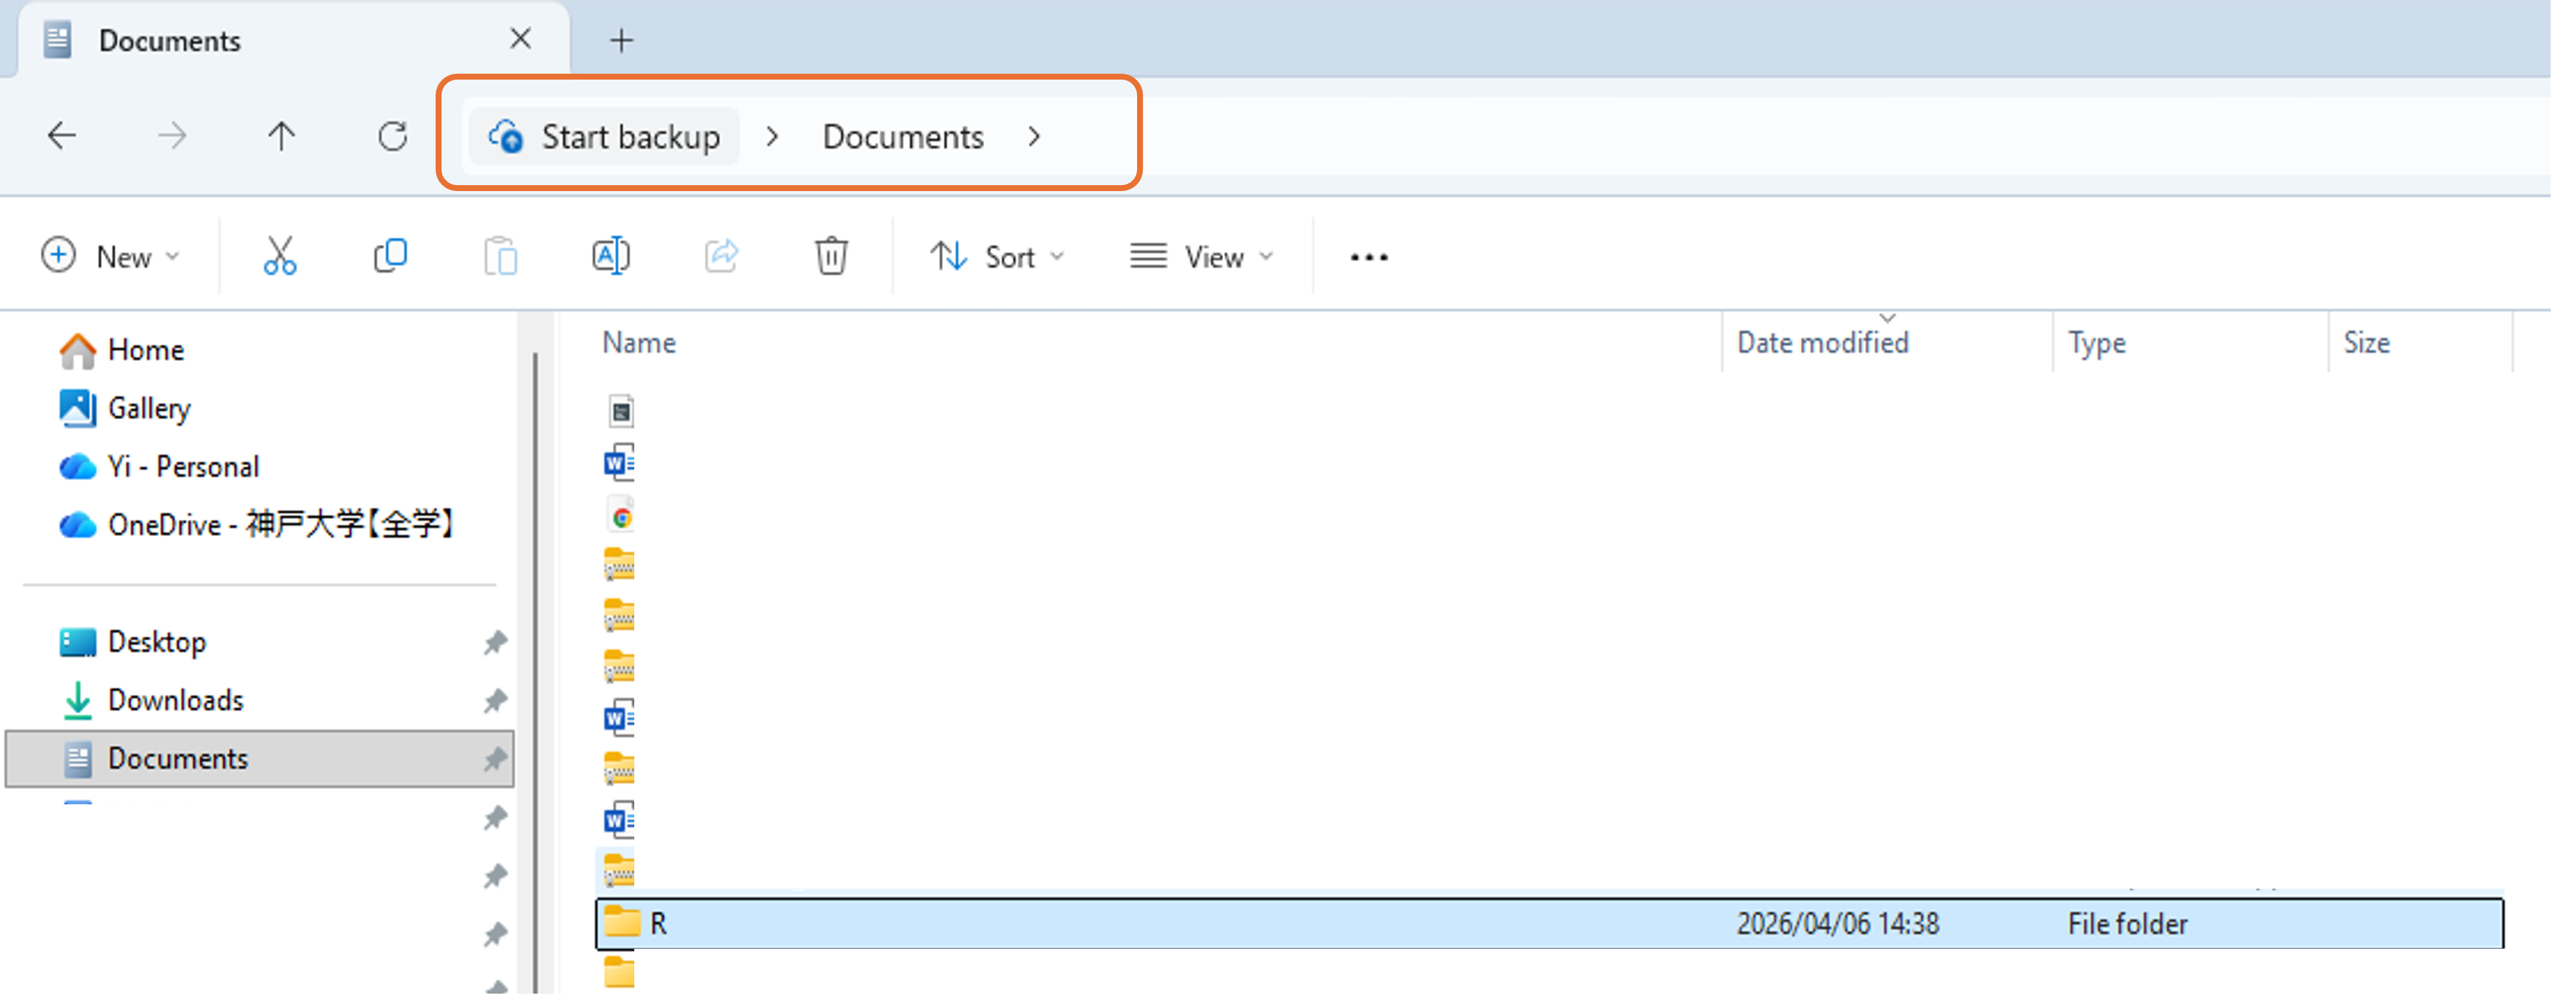2576x996 pixels.
Task: Open Gallery in the navigation pane
Action: 149,408
